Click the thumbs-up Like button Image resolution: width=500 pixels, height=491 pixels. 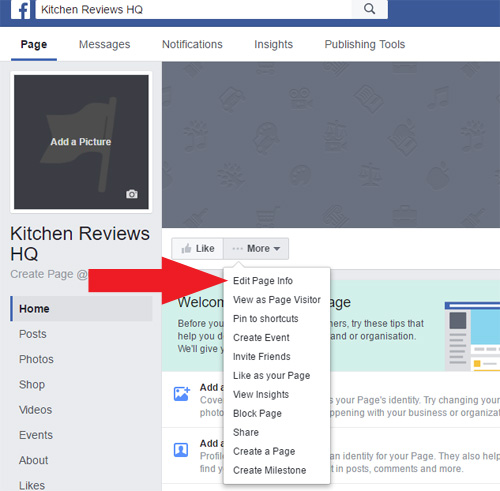pos(197,249)
